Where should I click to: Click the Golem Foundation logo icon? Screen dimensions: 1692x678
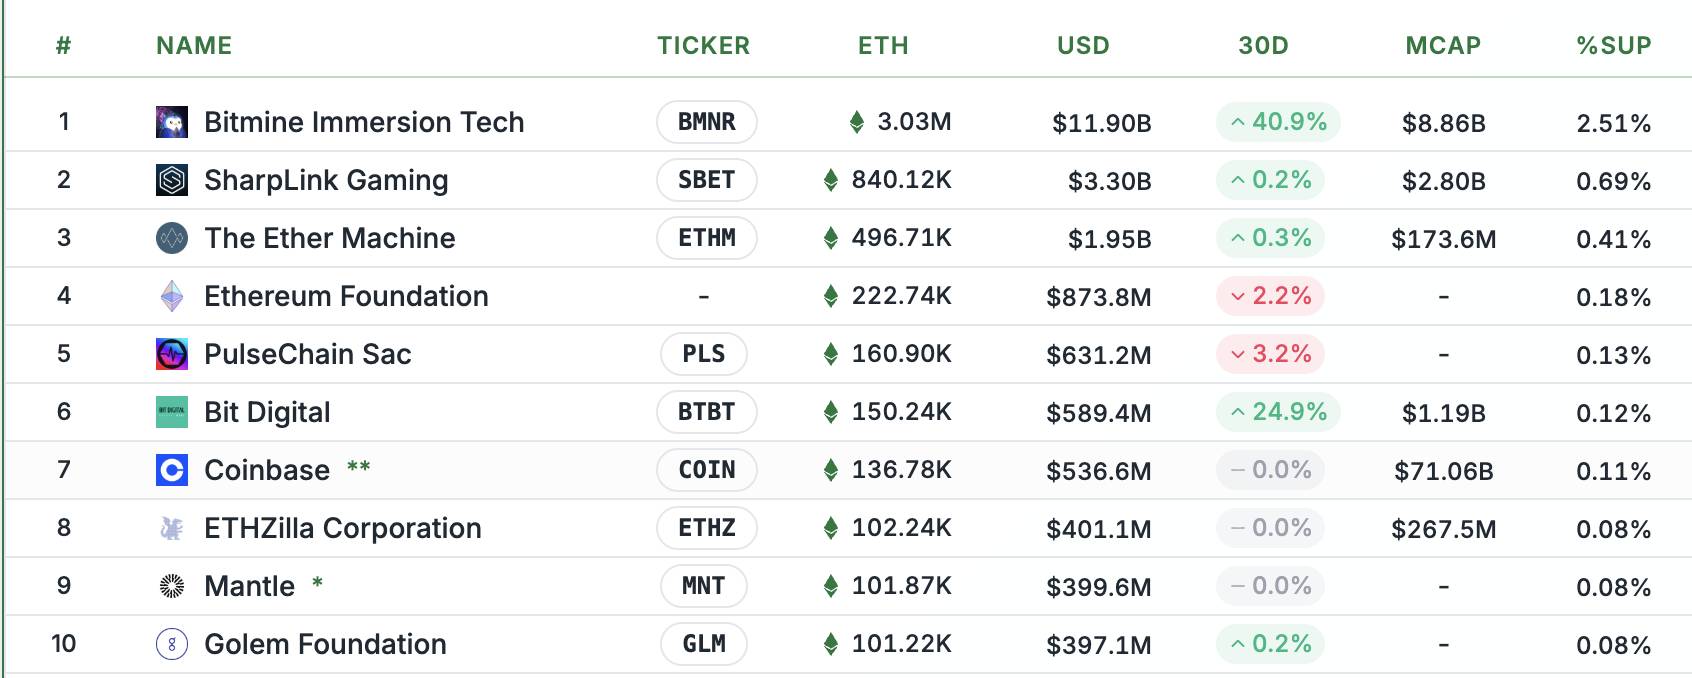coord(172,644)
